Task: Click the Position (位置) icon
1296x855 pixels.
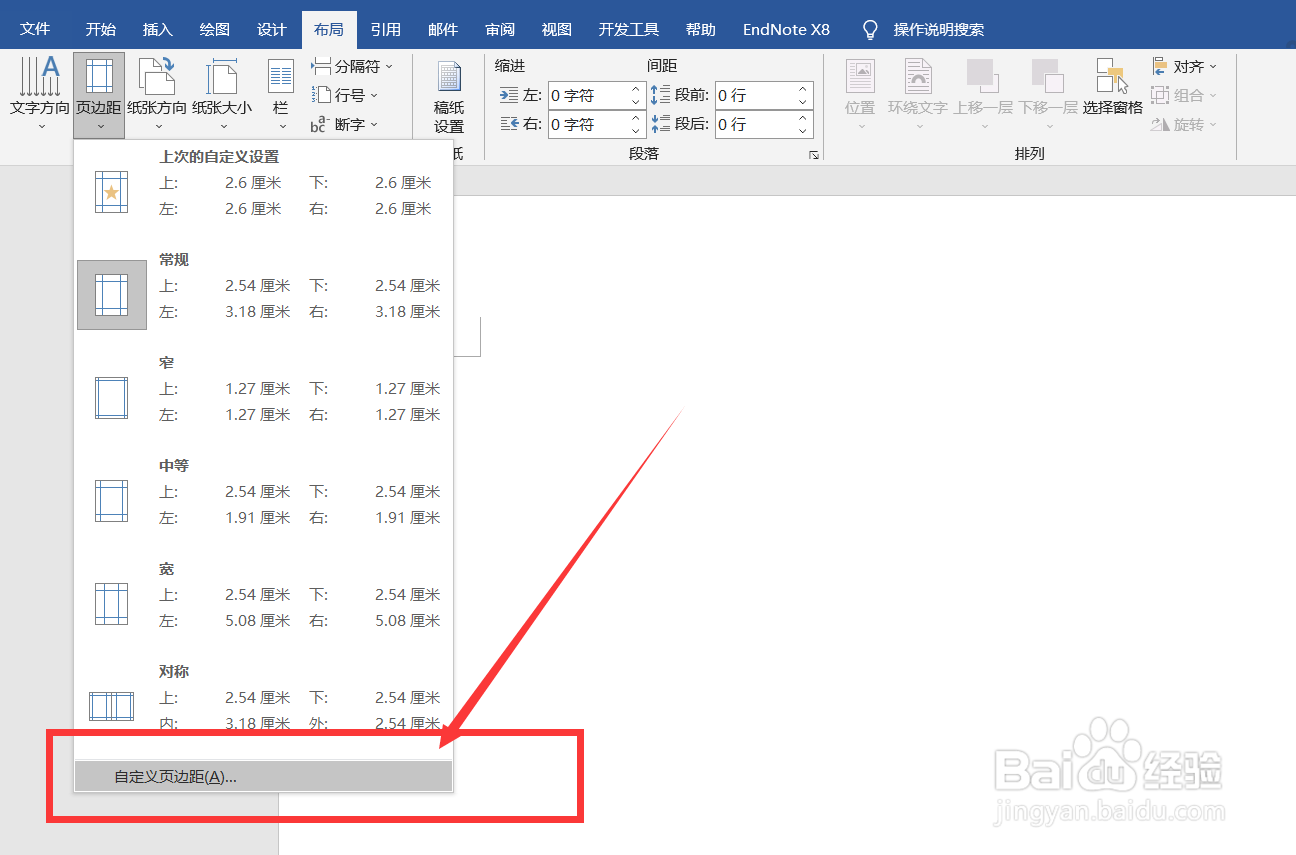Action: (860, 95)
